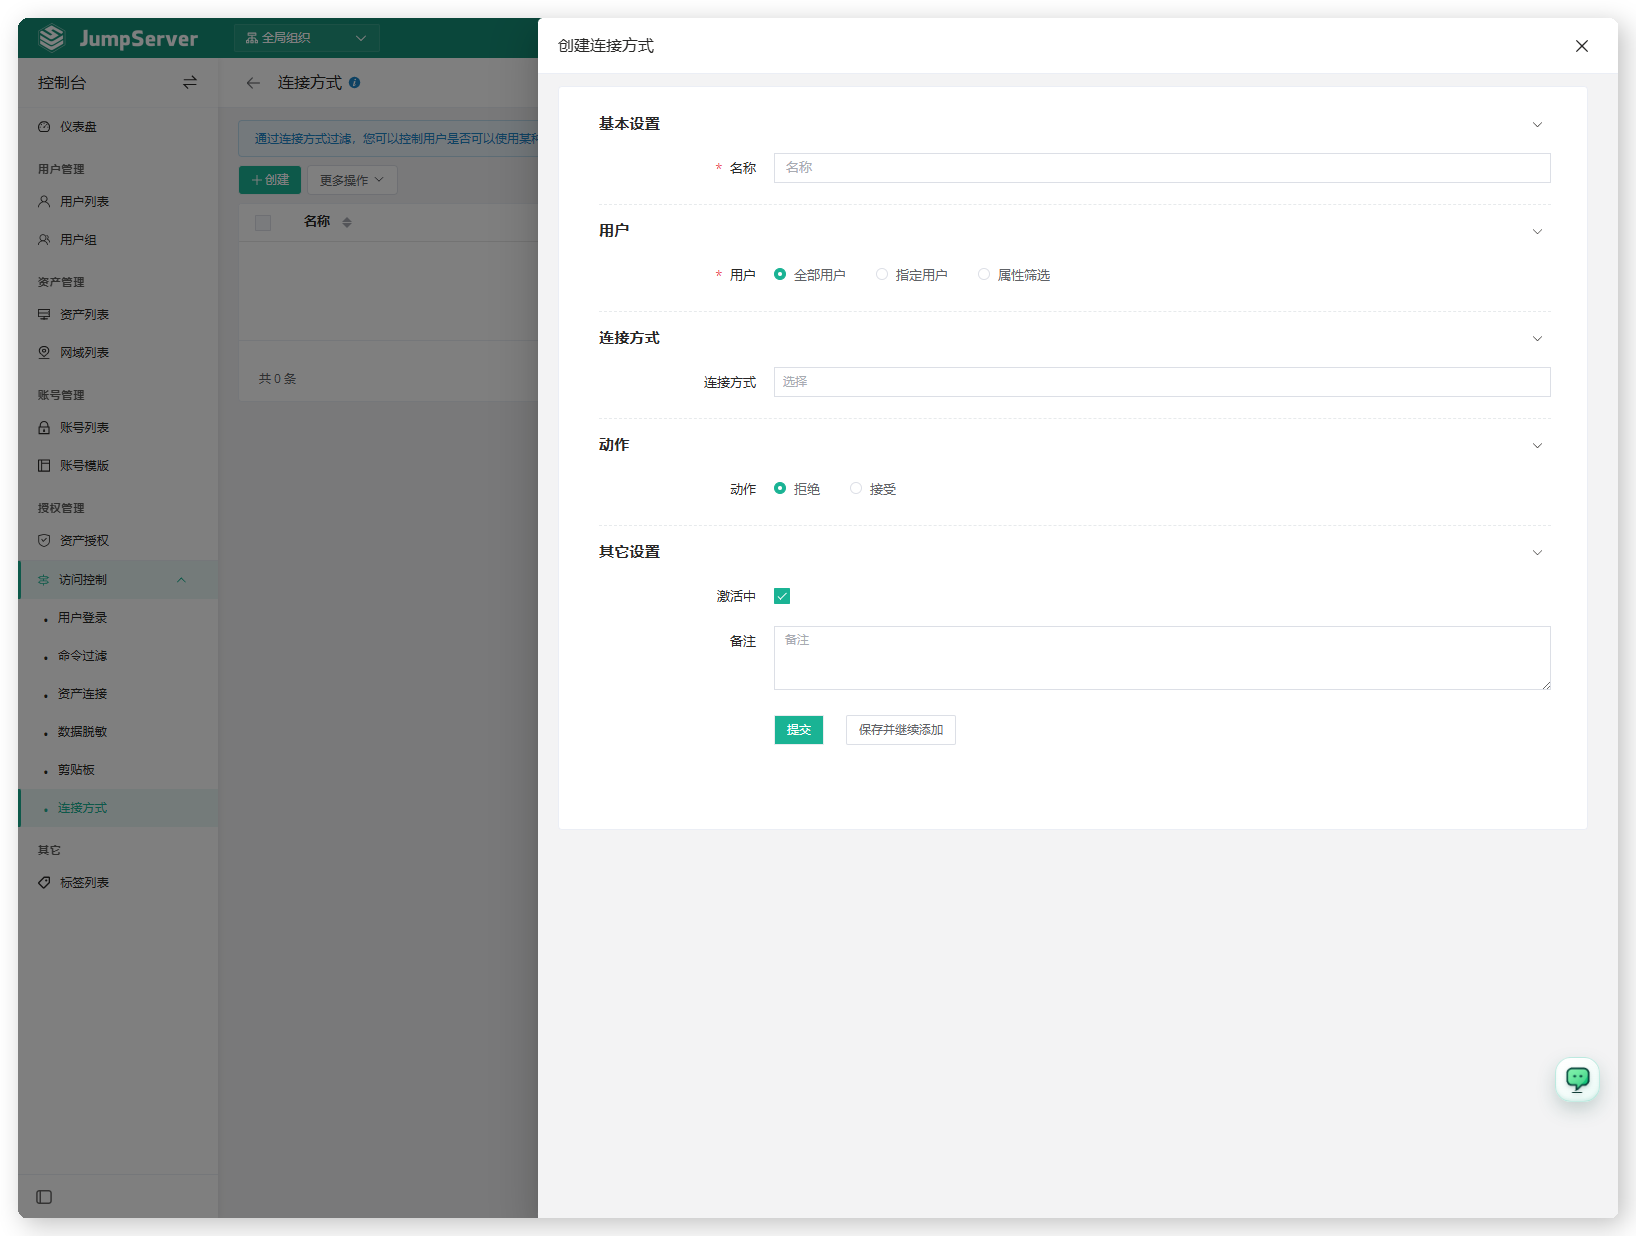Image resolution: width=1636 pixels, height=1236 pixels.
Task: Uncheck the 激活中 checkbox
Action: tap(782, 596)
